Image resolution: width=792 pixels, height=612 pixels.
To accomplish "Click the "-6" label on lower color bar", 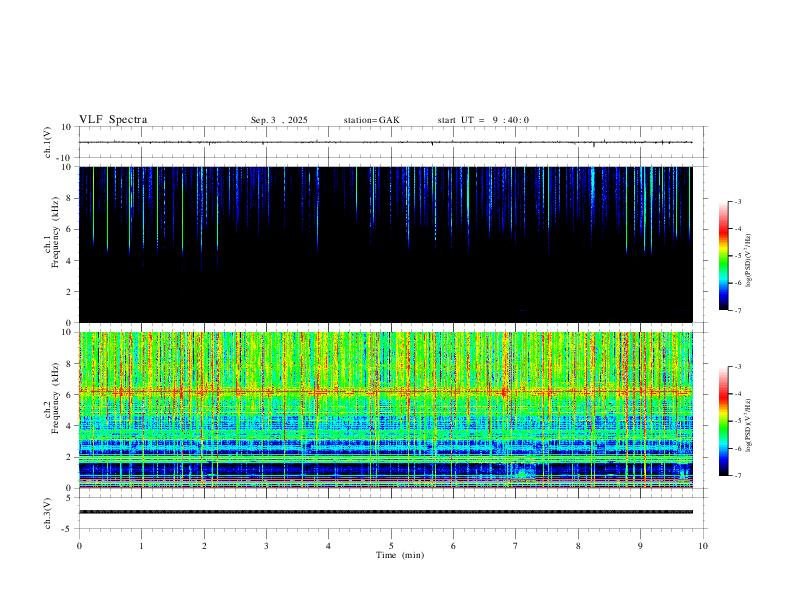I will click(x=738, y=448).
